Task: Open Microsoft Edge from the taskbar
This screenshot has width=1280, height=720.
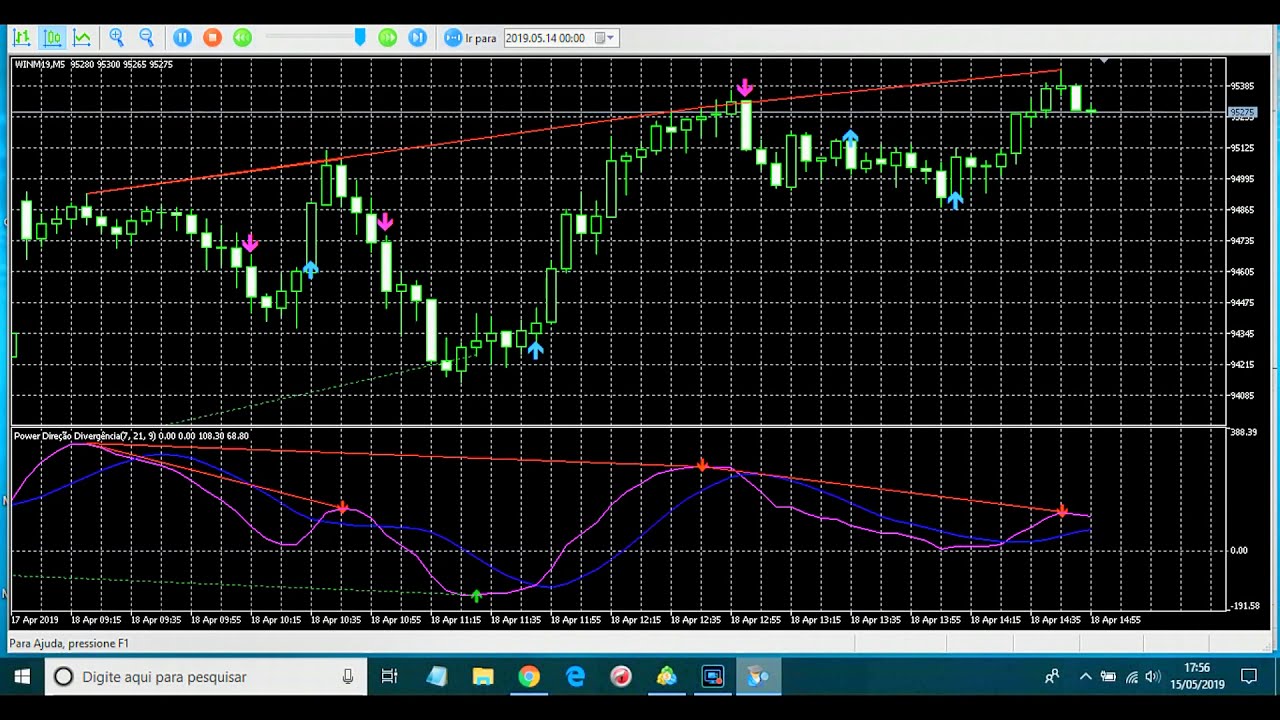Action: [x=575, y=677]
